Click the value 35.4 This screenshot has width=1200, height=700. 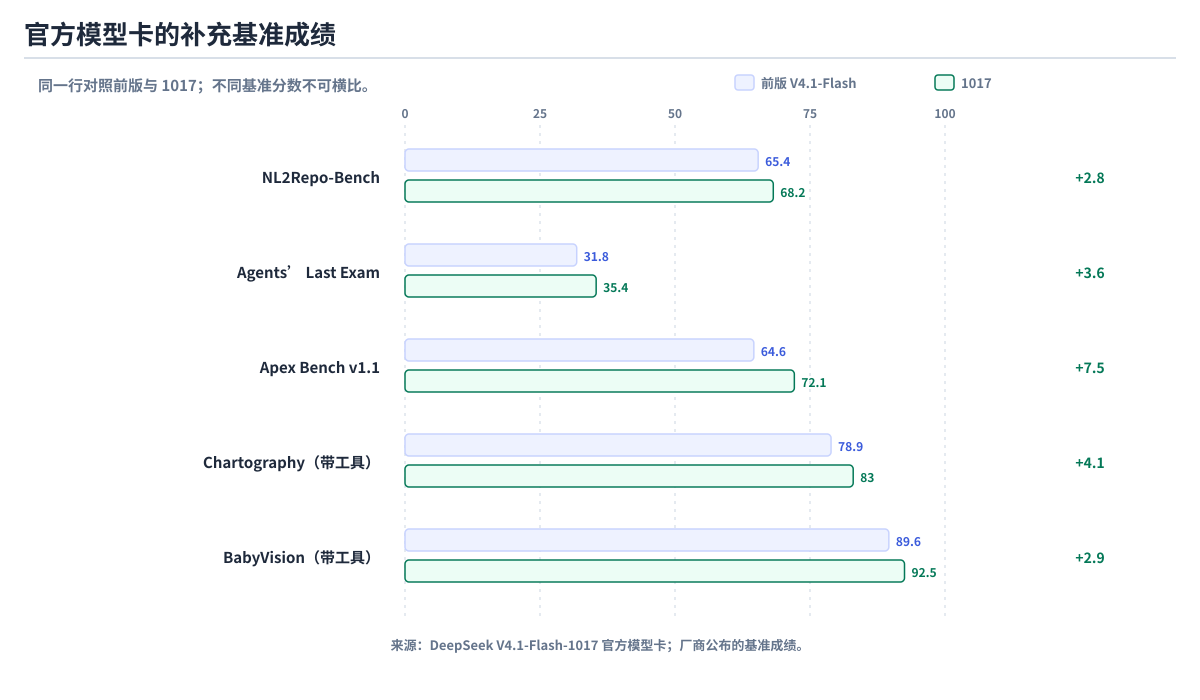615,288
